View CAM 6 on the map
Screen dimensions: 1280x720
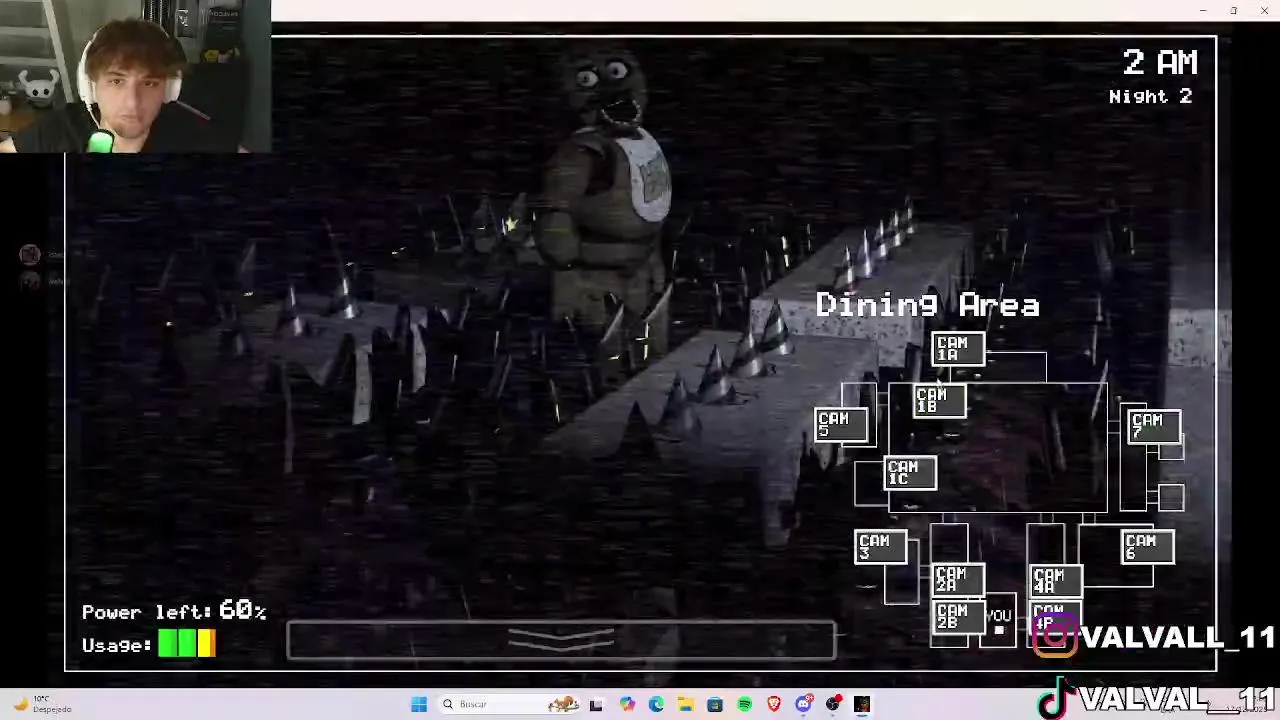click(1147, 546)
